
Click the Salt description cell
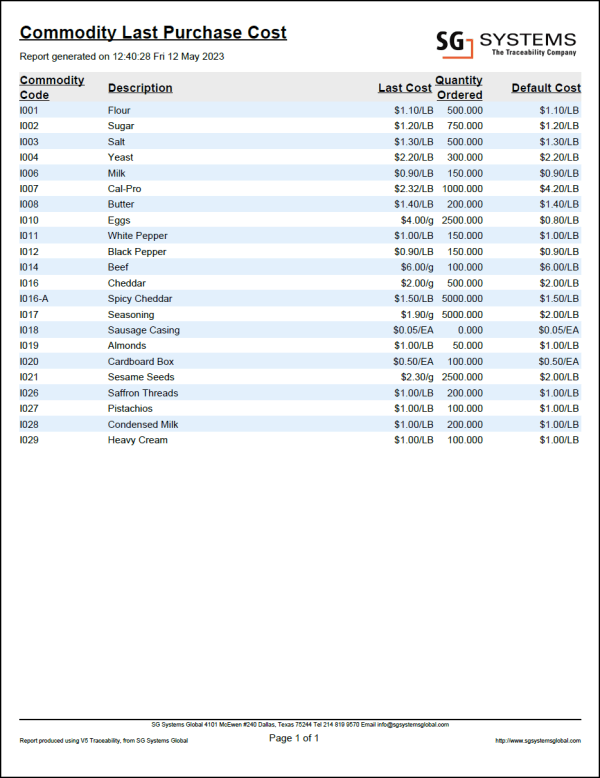click(x=116, y=142)
